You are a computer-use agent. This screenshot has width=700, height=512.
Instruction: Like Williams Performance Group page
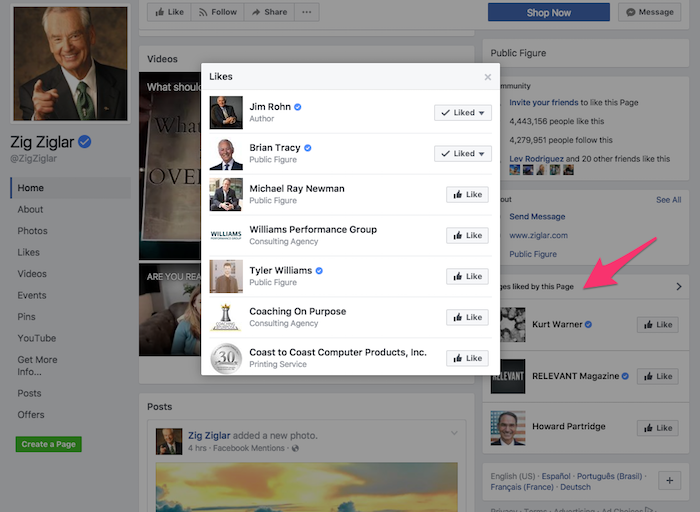coord(467,235)
